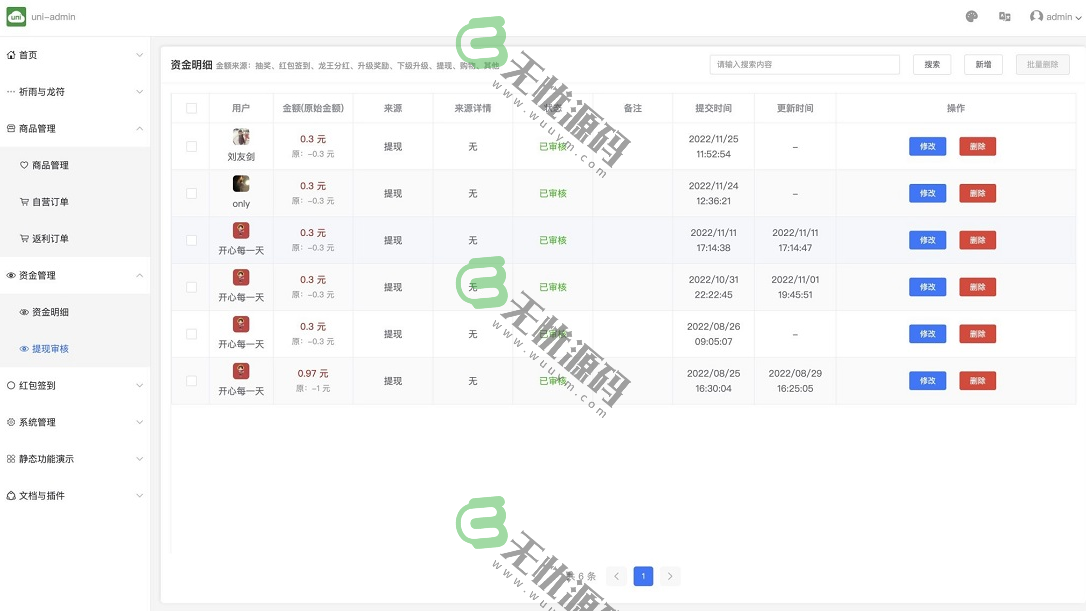
Task: Click the 商品管理 shopping-bag icon
Action: pyautogui.click(x=9, y=128)
